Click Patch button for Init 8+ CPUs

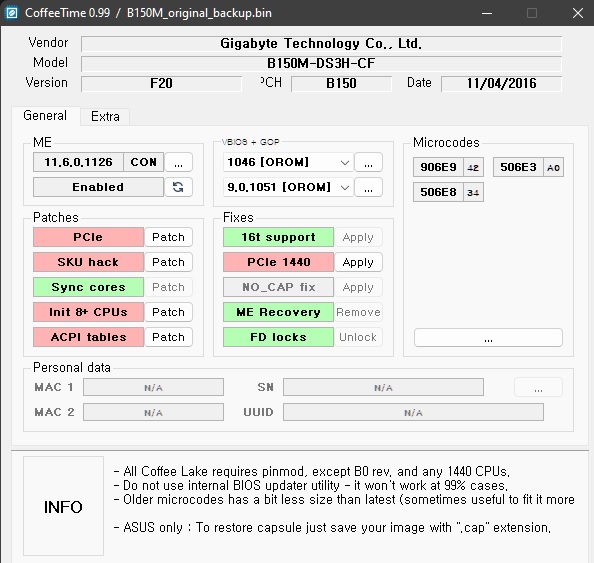[168, 312]
